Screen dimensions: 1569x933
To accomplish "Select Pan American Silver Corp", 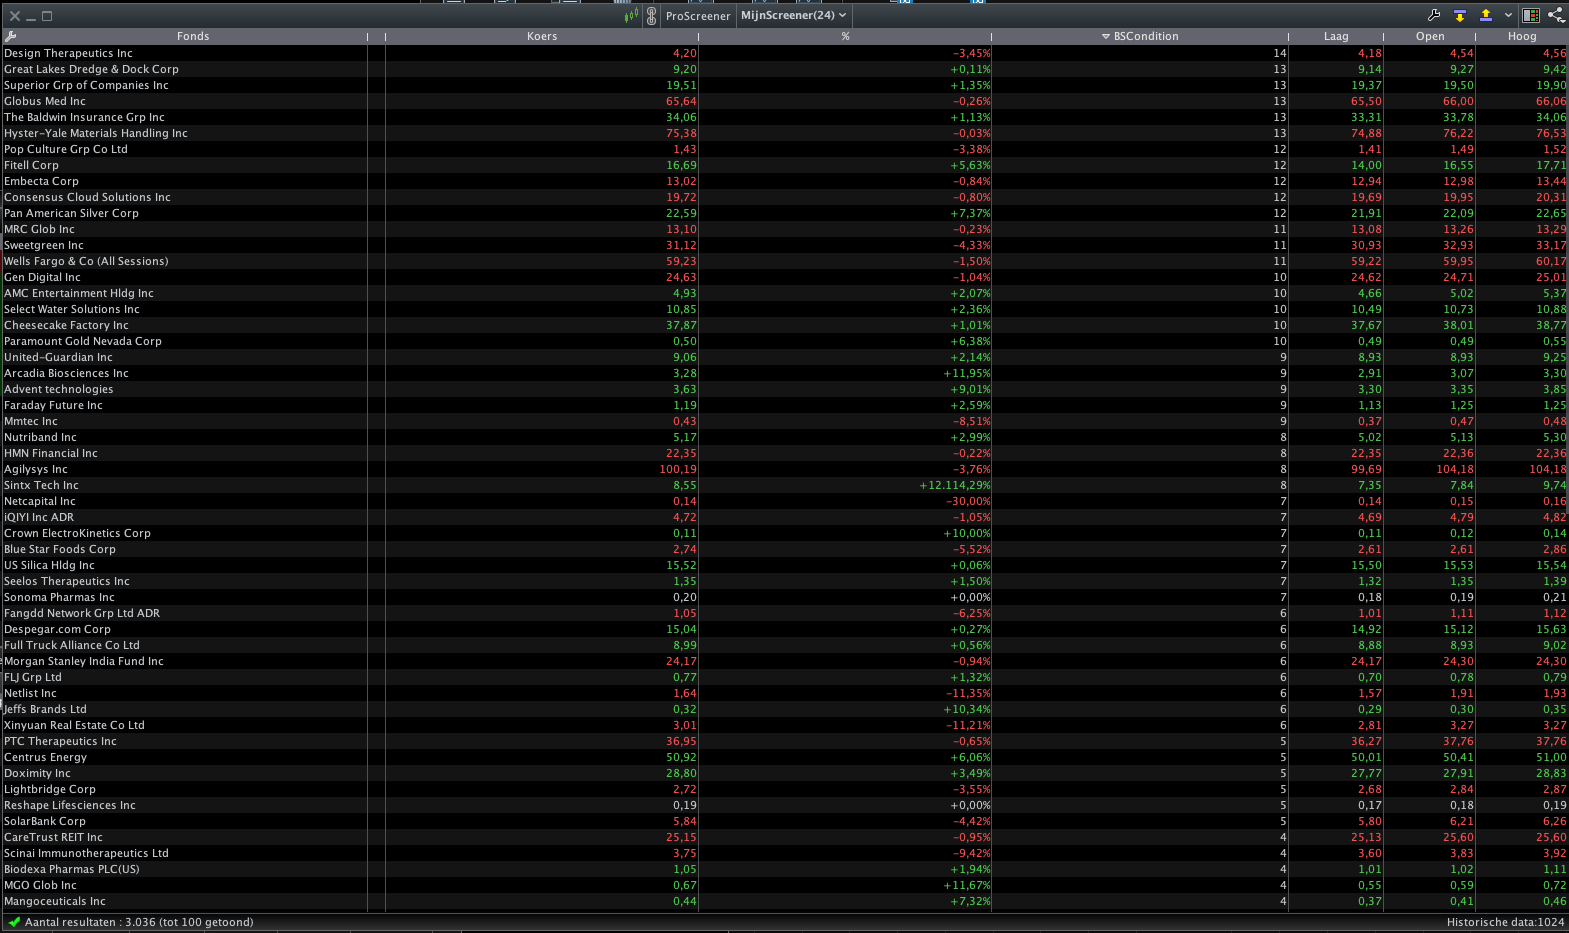I will [x=784, y=213].
